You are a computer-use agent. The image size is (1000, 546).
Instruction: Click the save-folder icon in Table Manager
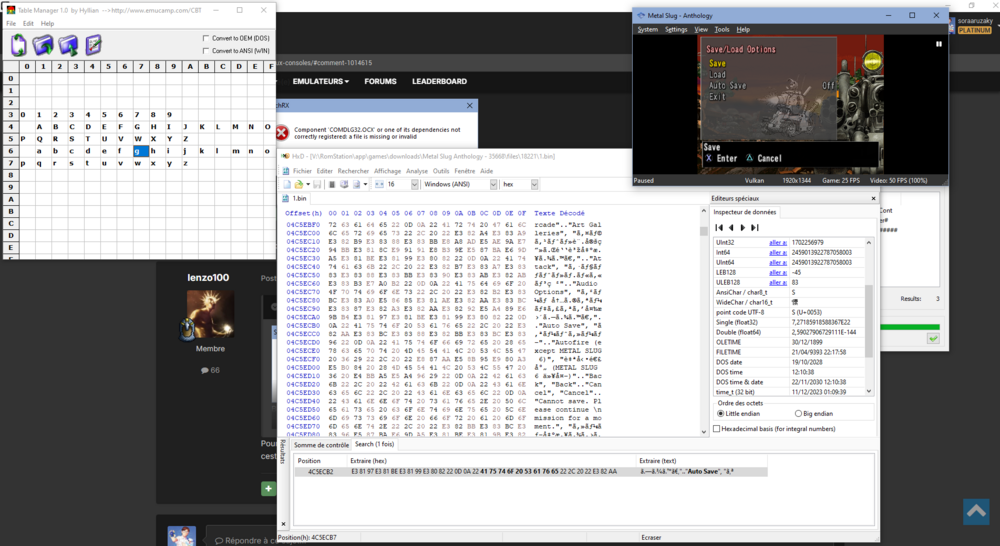pyautogui.click(x=68, y=45)
